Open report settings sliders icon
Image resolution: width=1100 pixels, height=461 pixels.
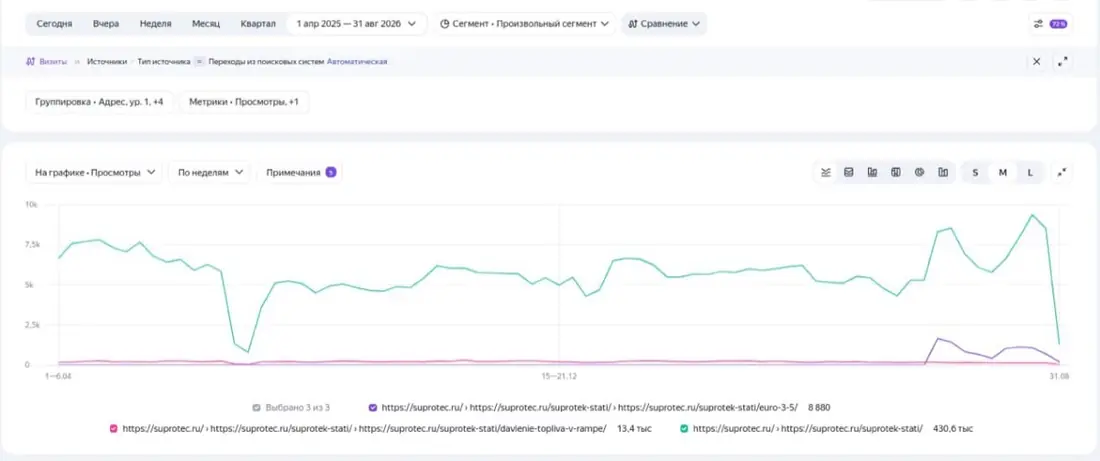1038,24
